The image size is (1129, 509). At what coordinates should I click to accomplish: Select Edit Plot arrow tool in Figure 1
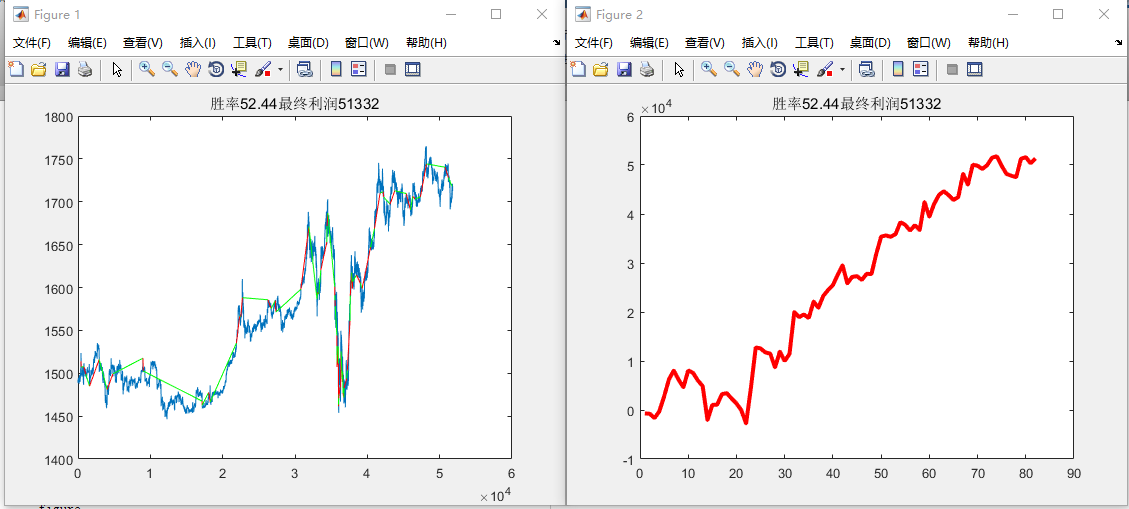click(x=118, y=69)
